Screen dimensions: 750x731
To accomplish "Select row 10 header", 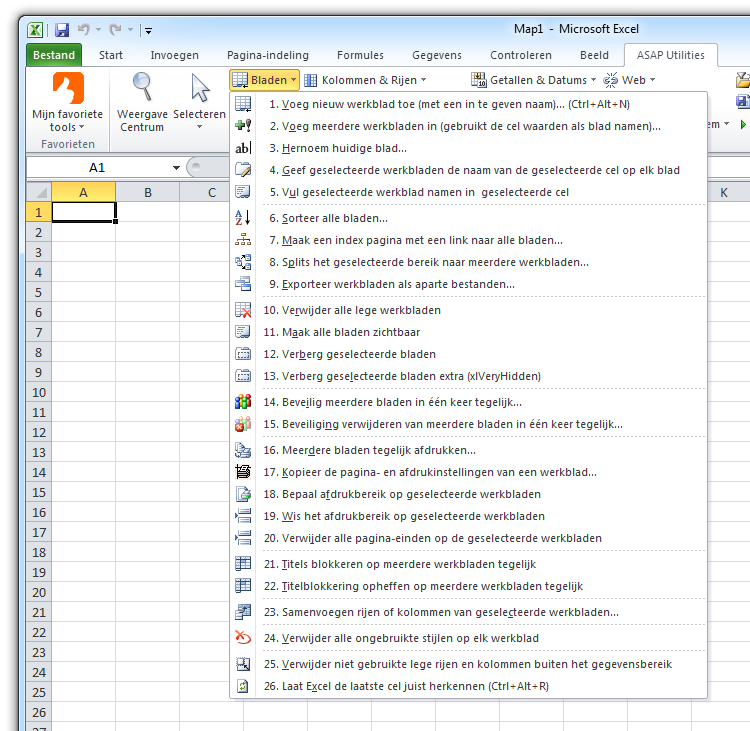I will [39, 392].
